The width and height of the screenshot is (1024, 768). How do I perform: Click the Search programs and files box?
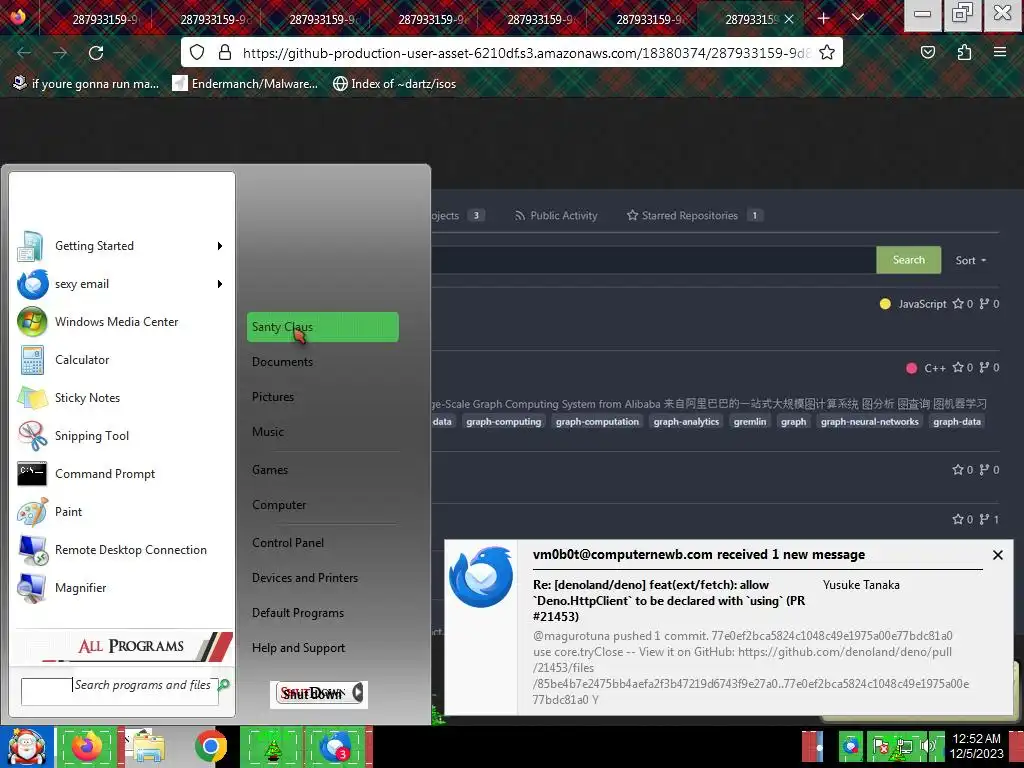120,691
